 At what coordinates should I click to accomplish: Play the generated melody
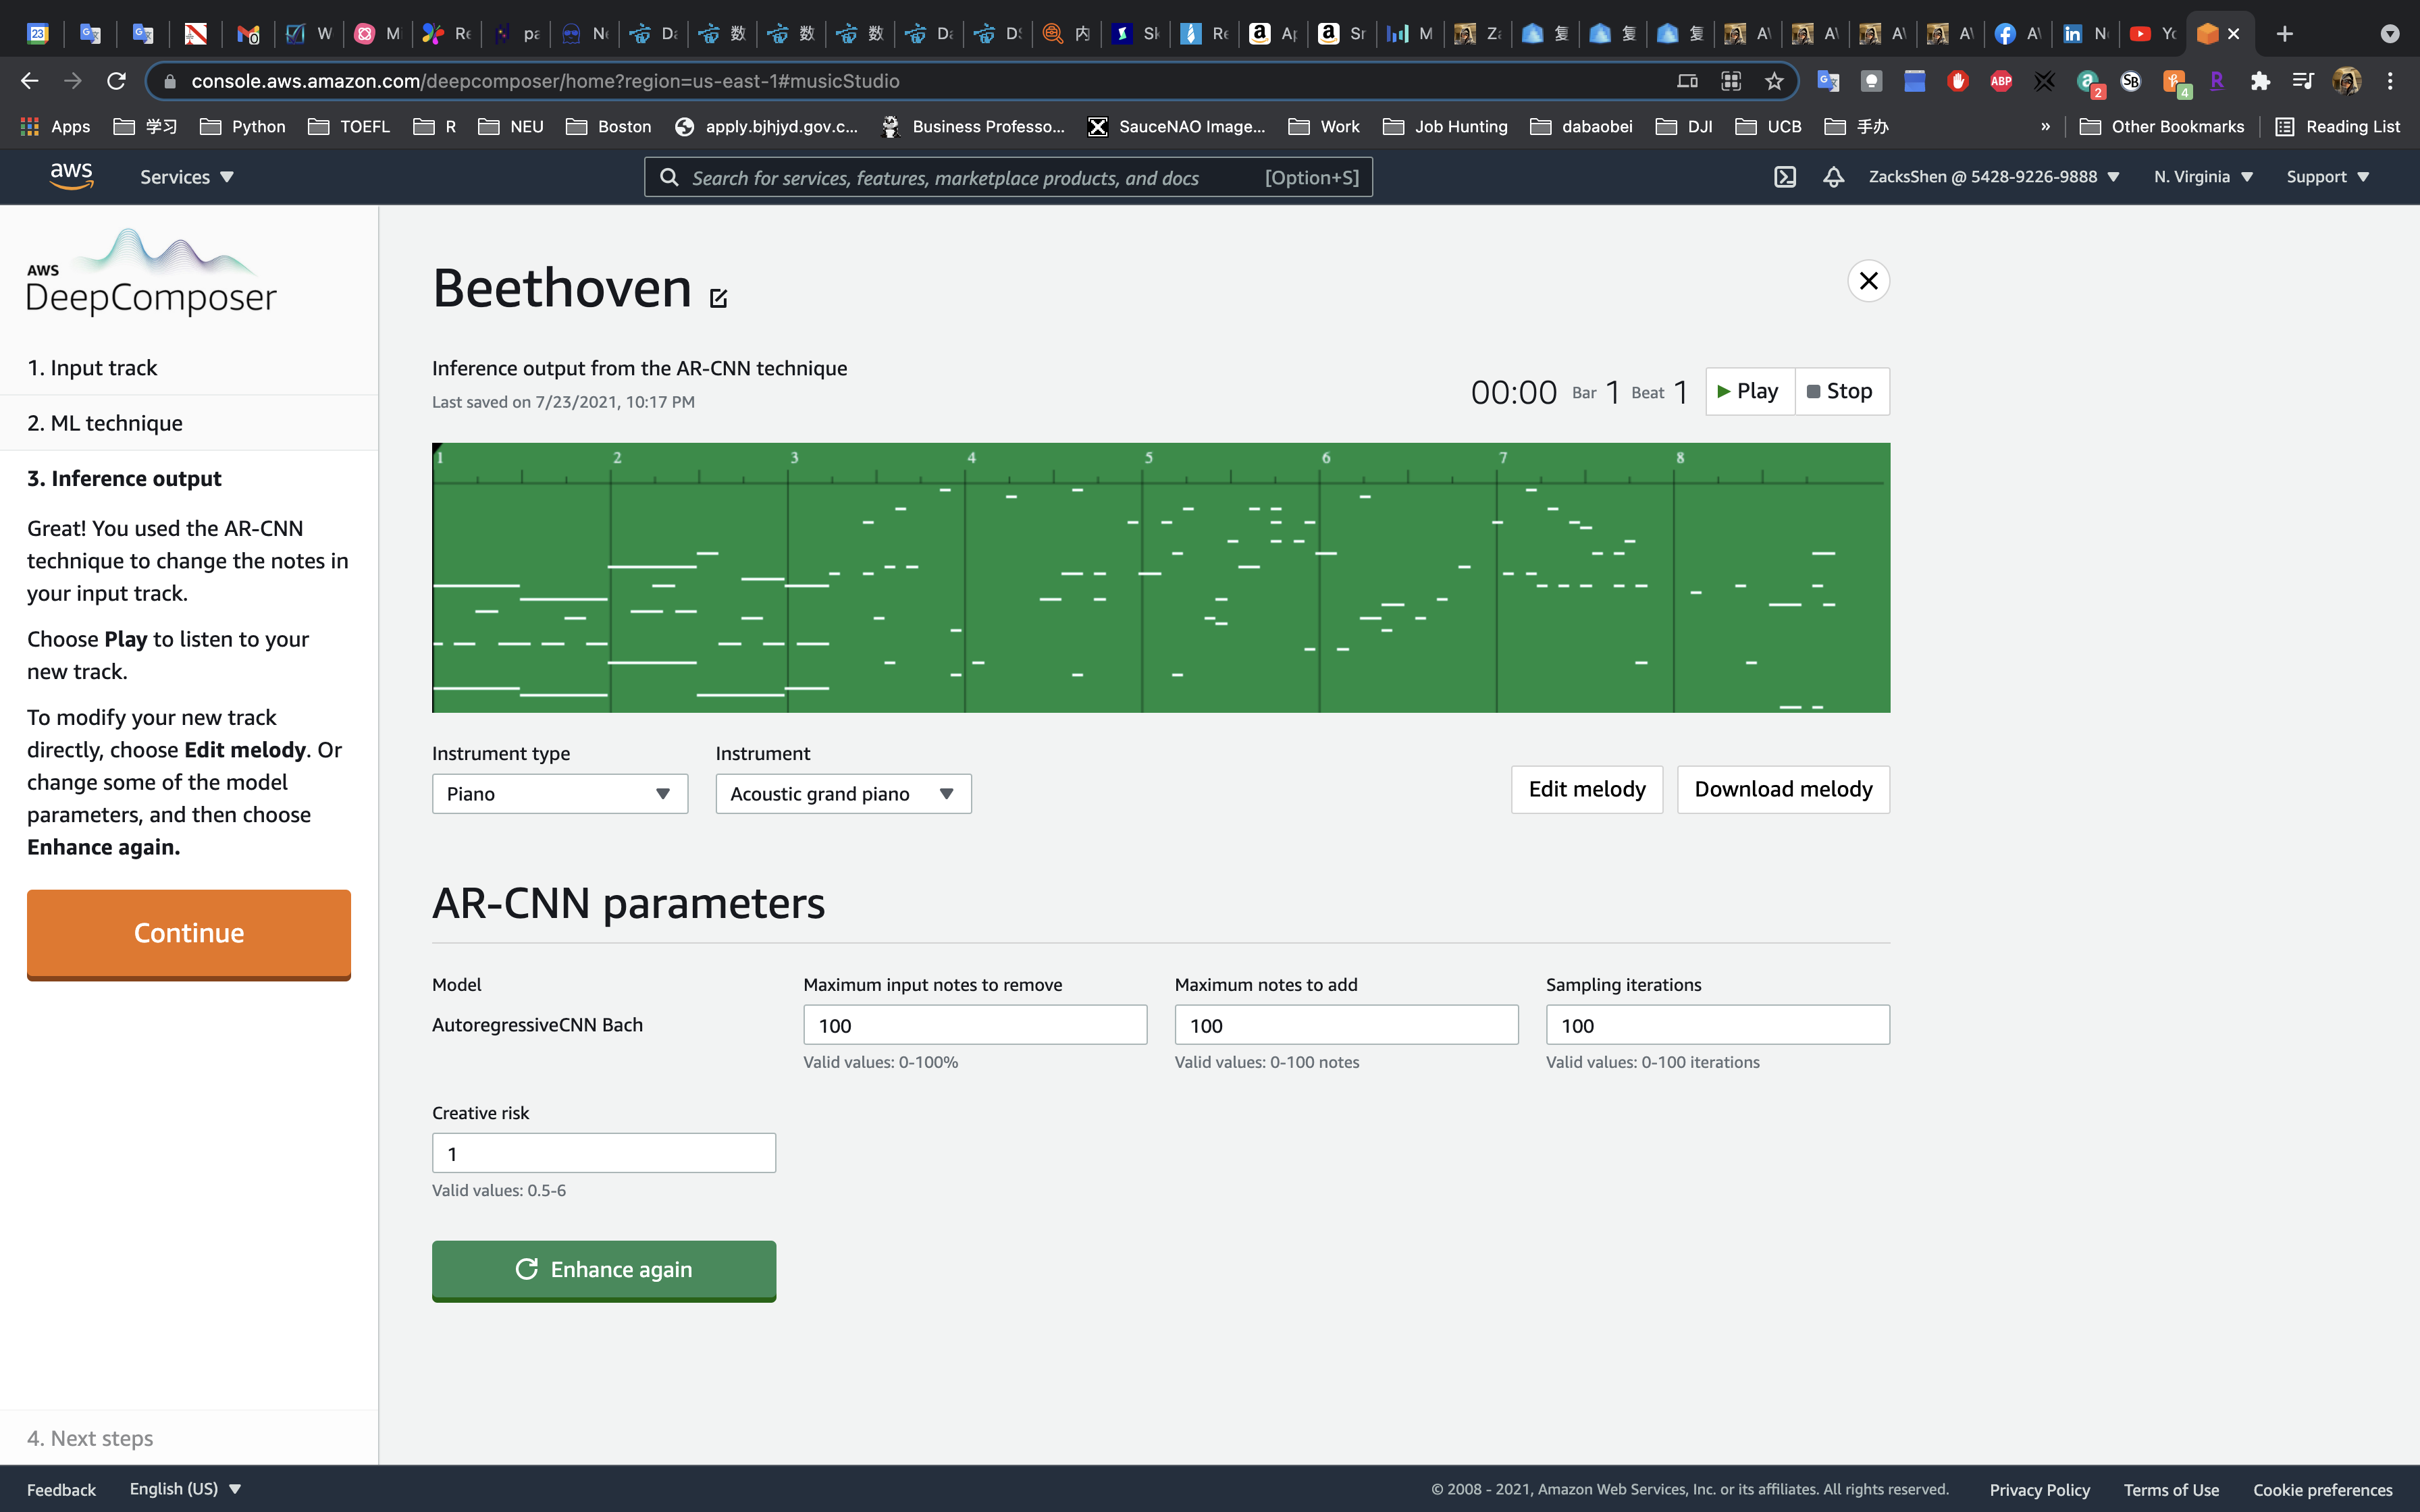[1749, 391]
